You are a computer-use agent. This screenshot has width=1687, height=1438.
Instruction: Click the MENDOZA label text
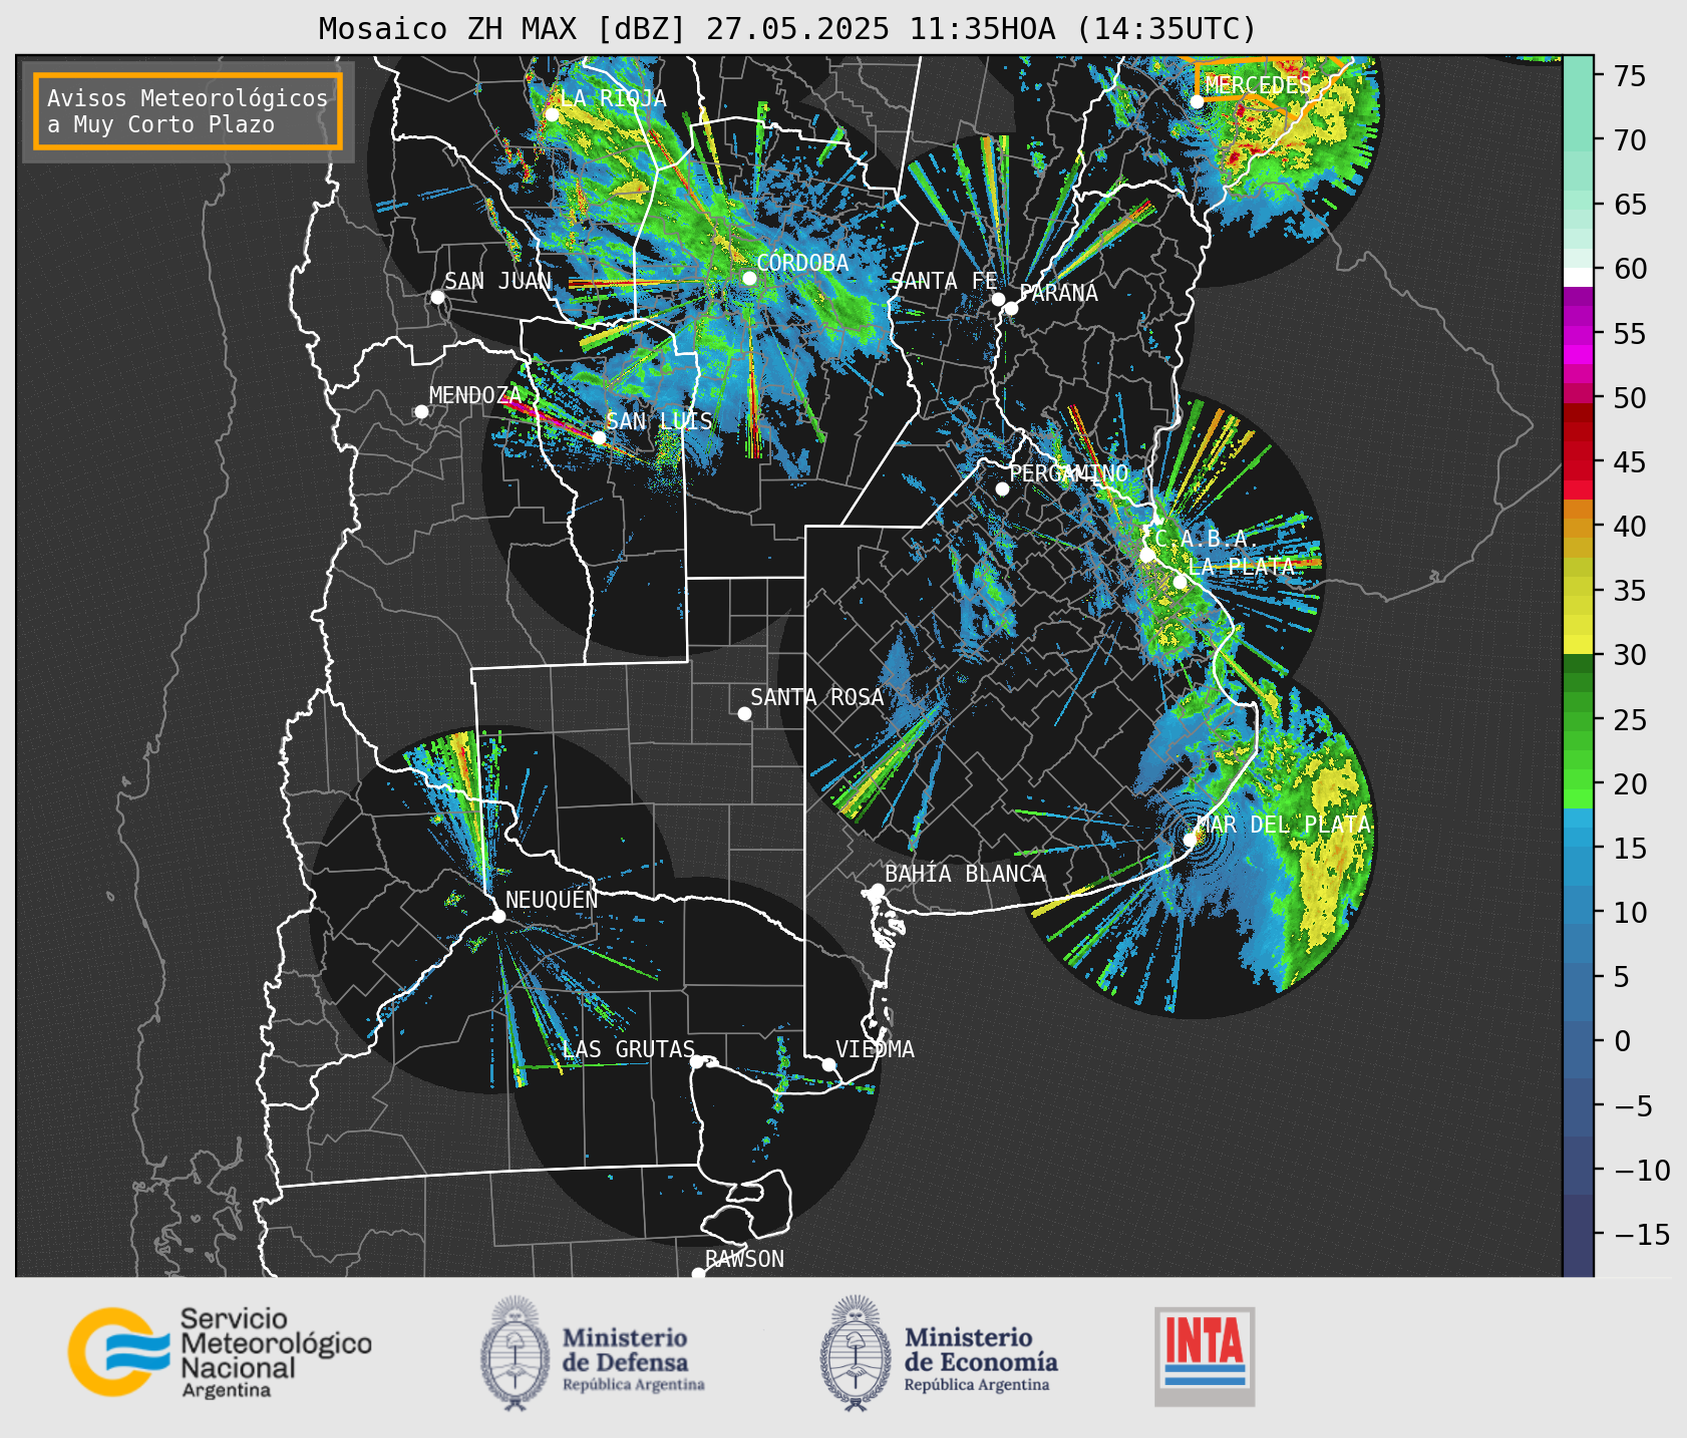pos(476,395)
